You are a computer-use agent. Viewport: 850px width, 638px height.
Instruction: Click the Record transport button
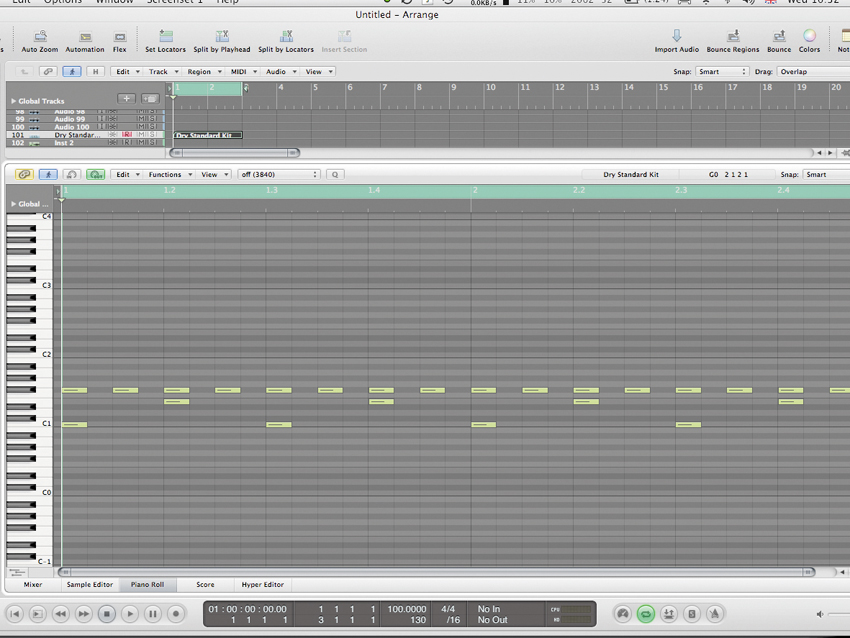point(176,614)
